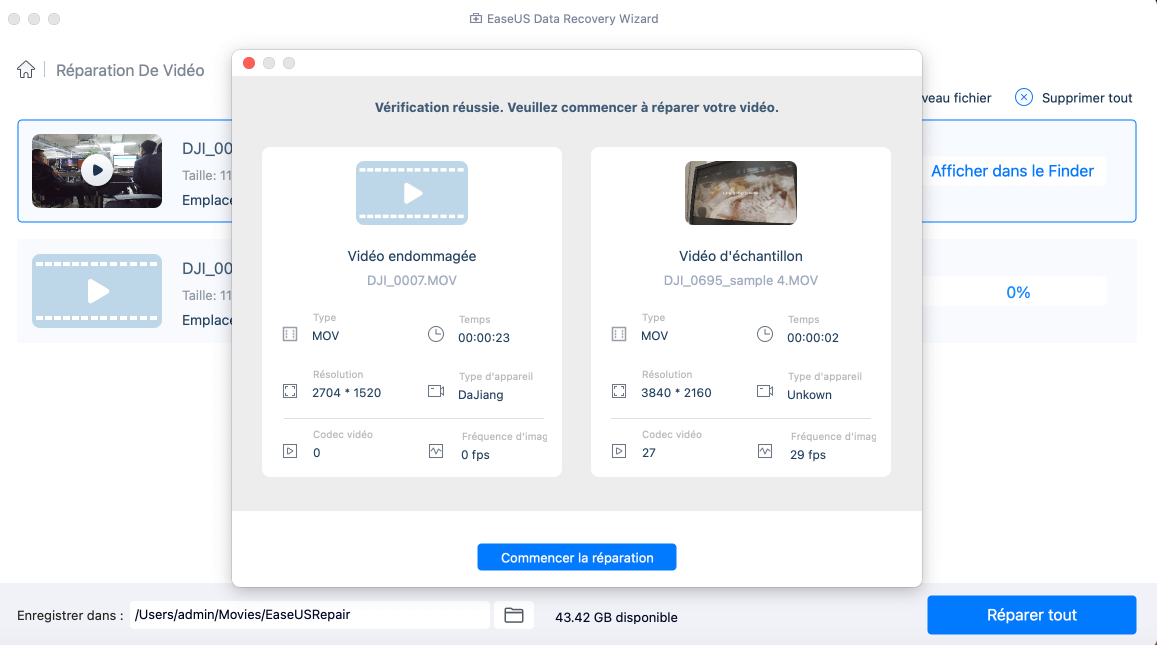Click the Vérification réussie message text

tap(577, 108)
